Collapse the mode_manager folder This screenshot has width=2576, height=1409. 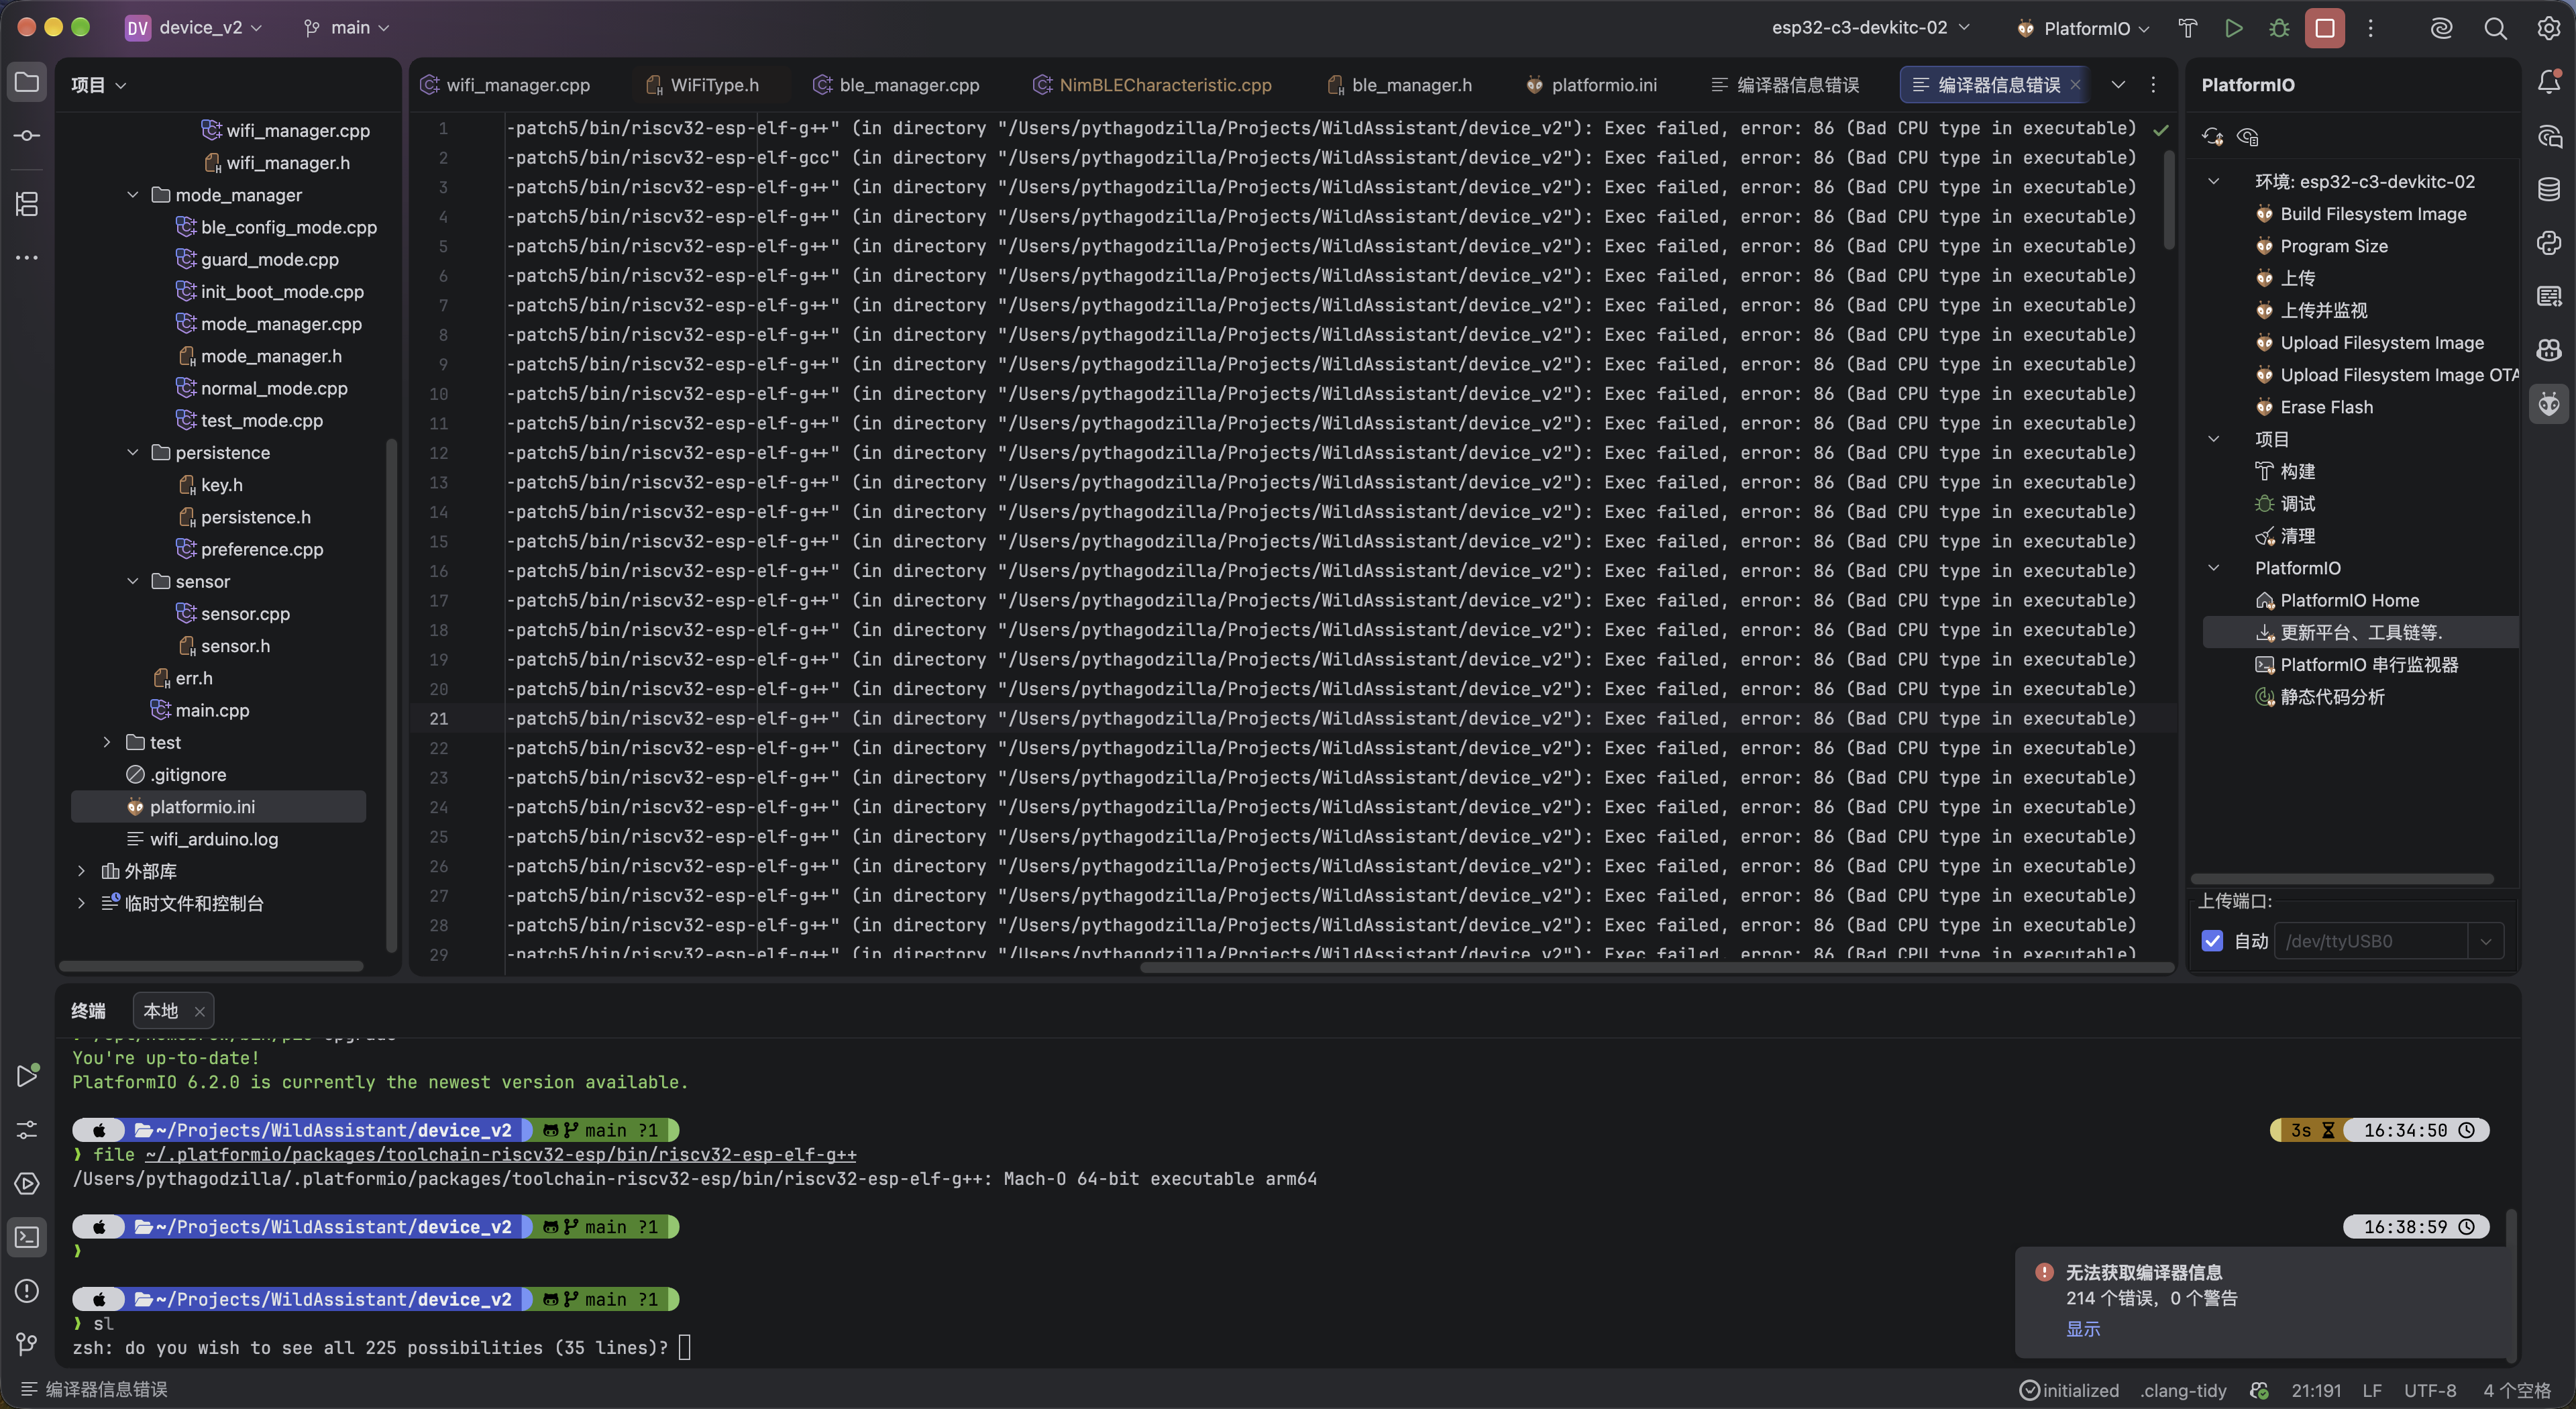tap(132, 195)
